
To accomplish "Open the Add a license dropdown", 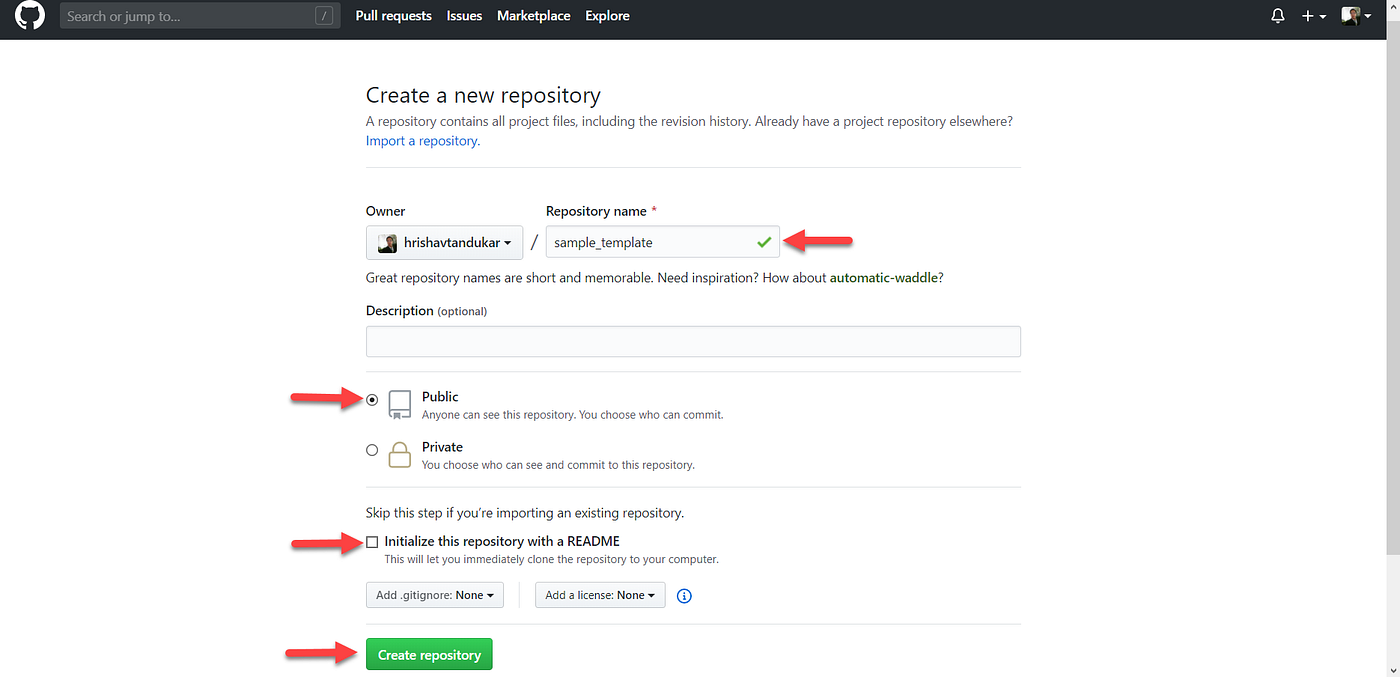I will pos(600,594).
